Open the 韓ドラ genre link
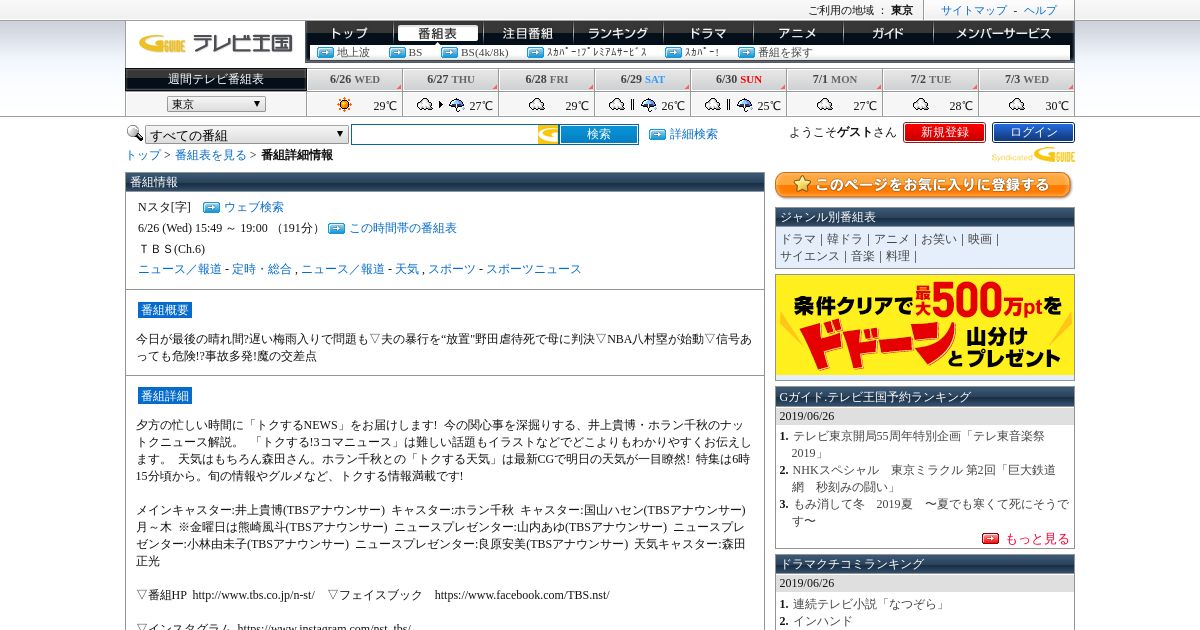1200x630 pixels. [845, 239]
